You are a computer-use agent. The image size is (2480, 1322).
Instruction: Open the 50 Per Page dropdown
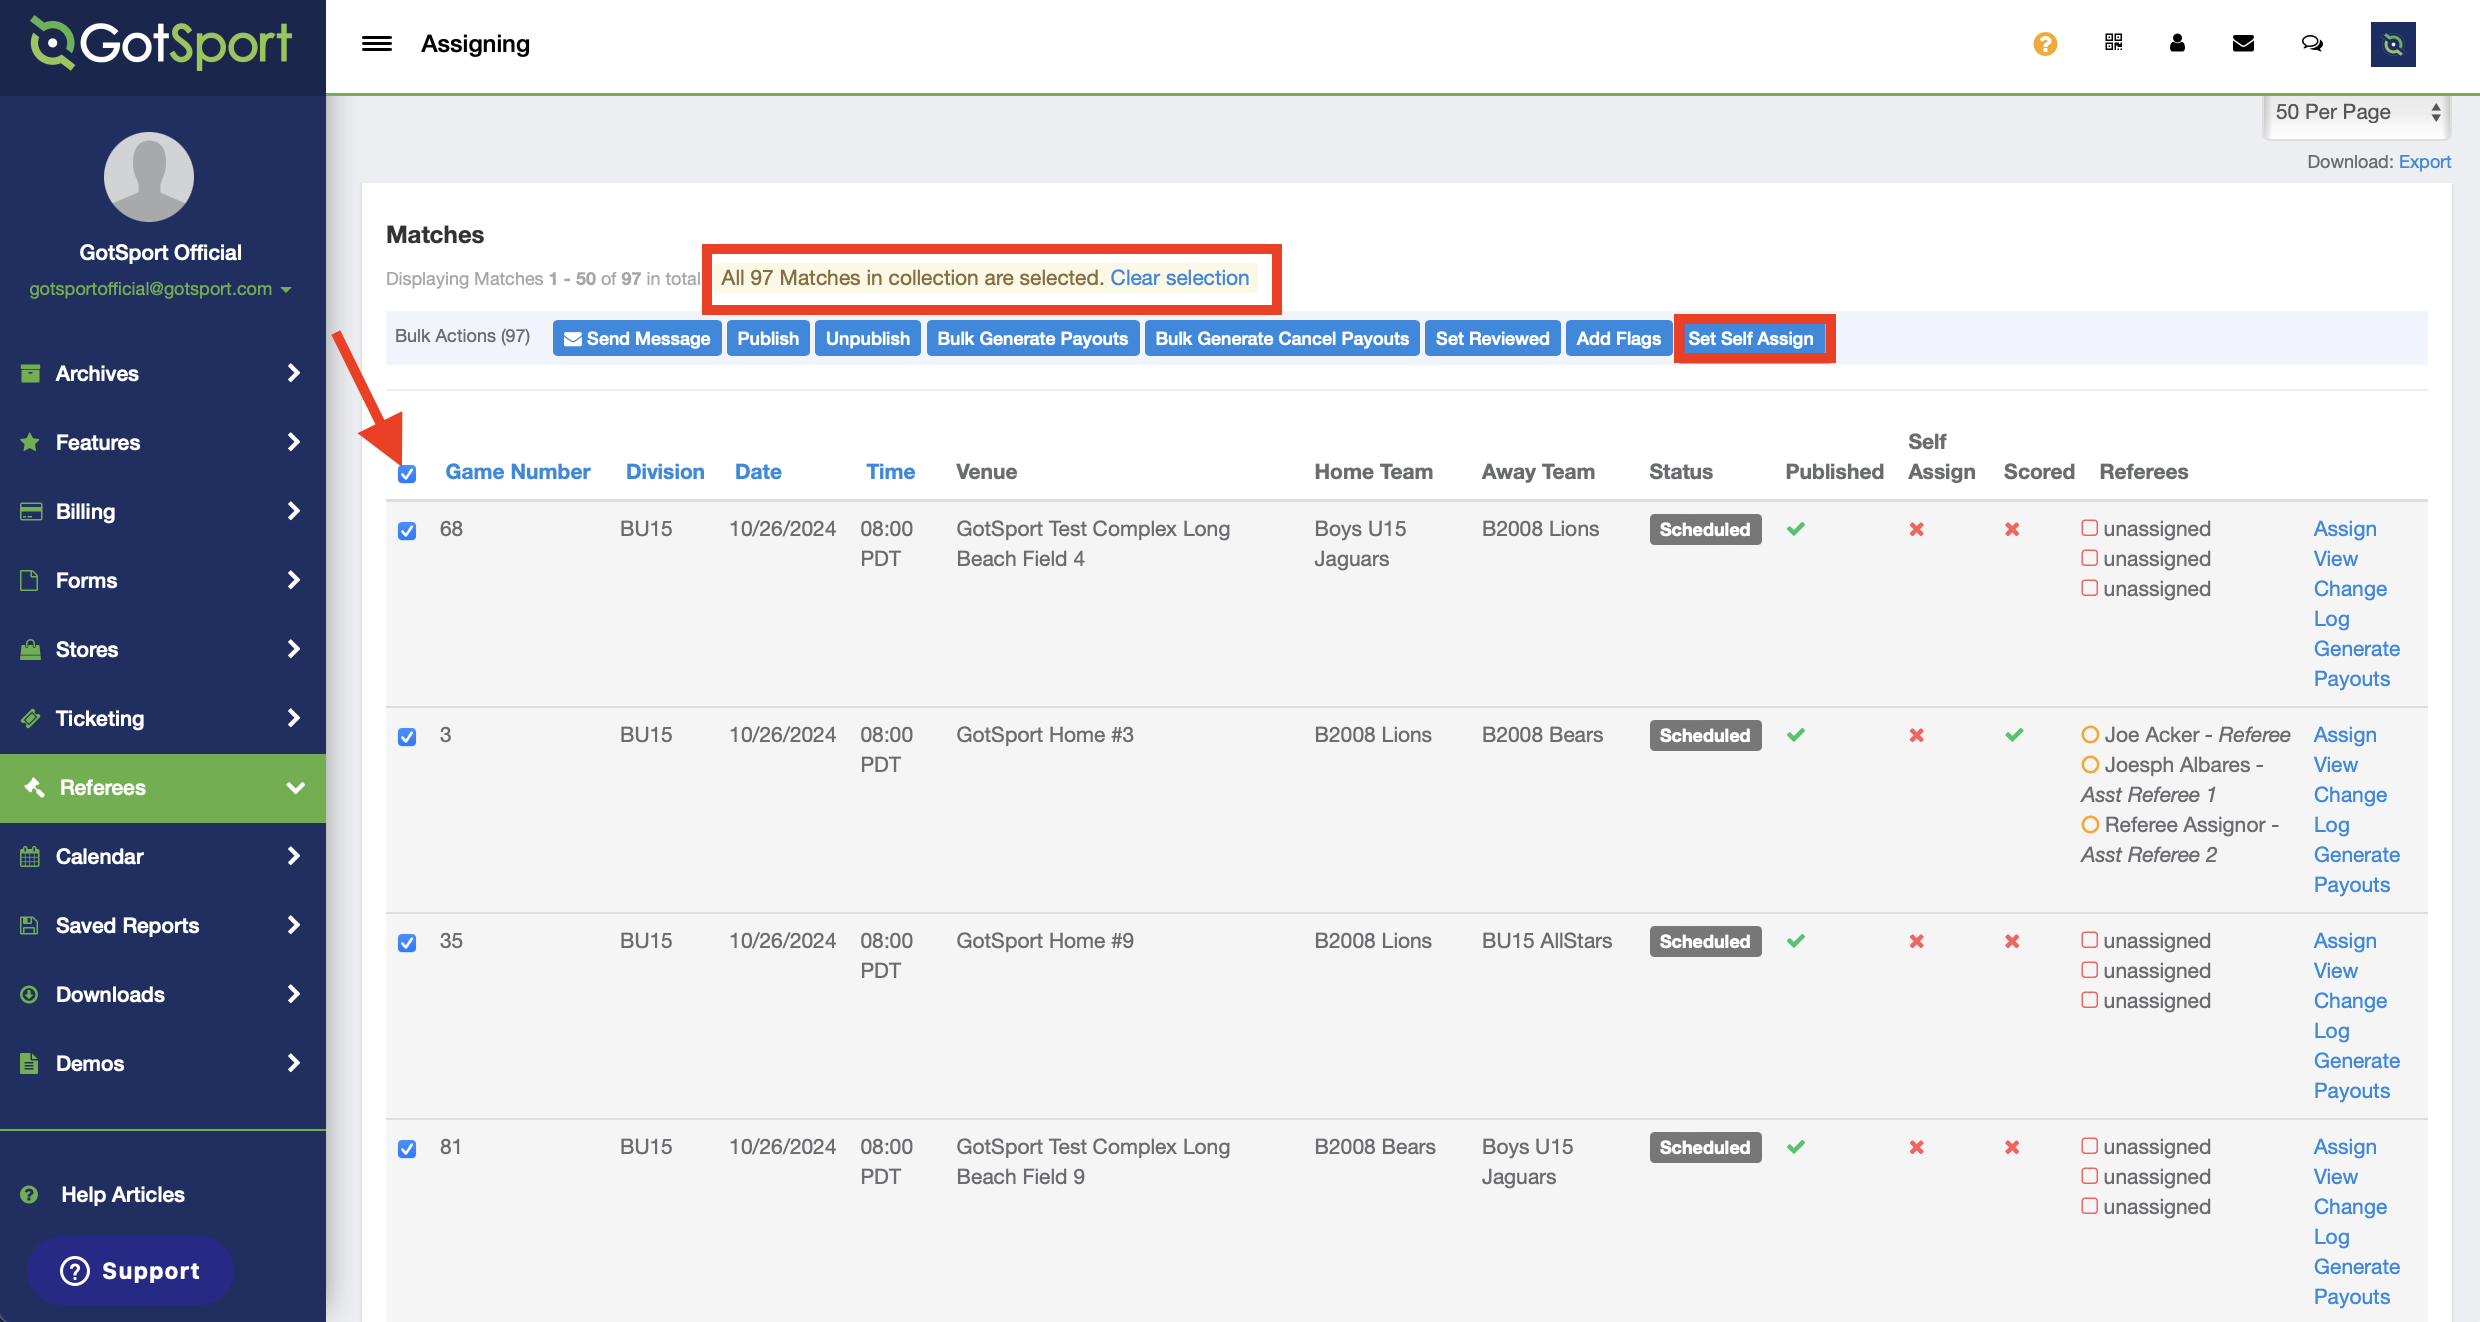2356,113
